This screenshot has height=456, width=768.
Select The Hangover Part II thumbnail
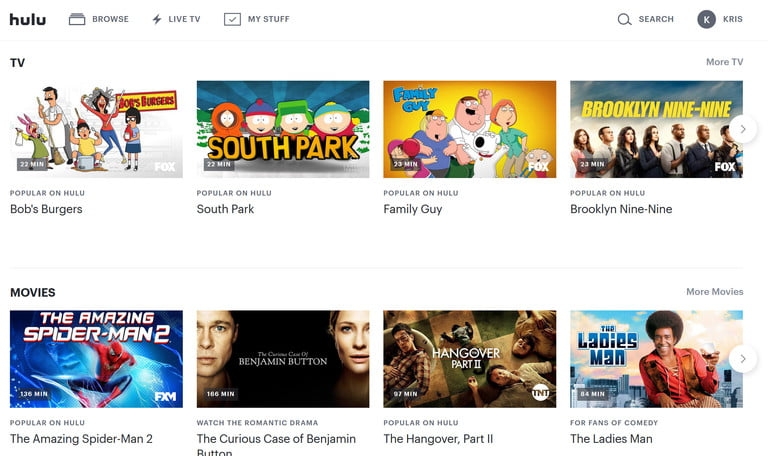[x=469, y=358]
